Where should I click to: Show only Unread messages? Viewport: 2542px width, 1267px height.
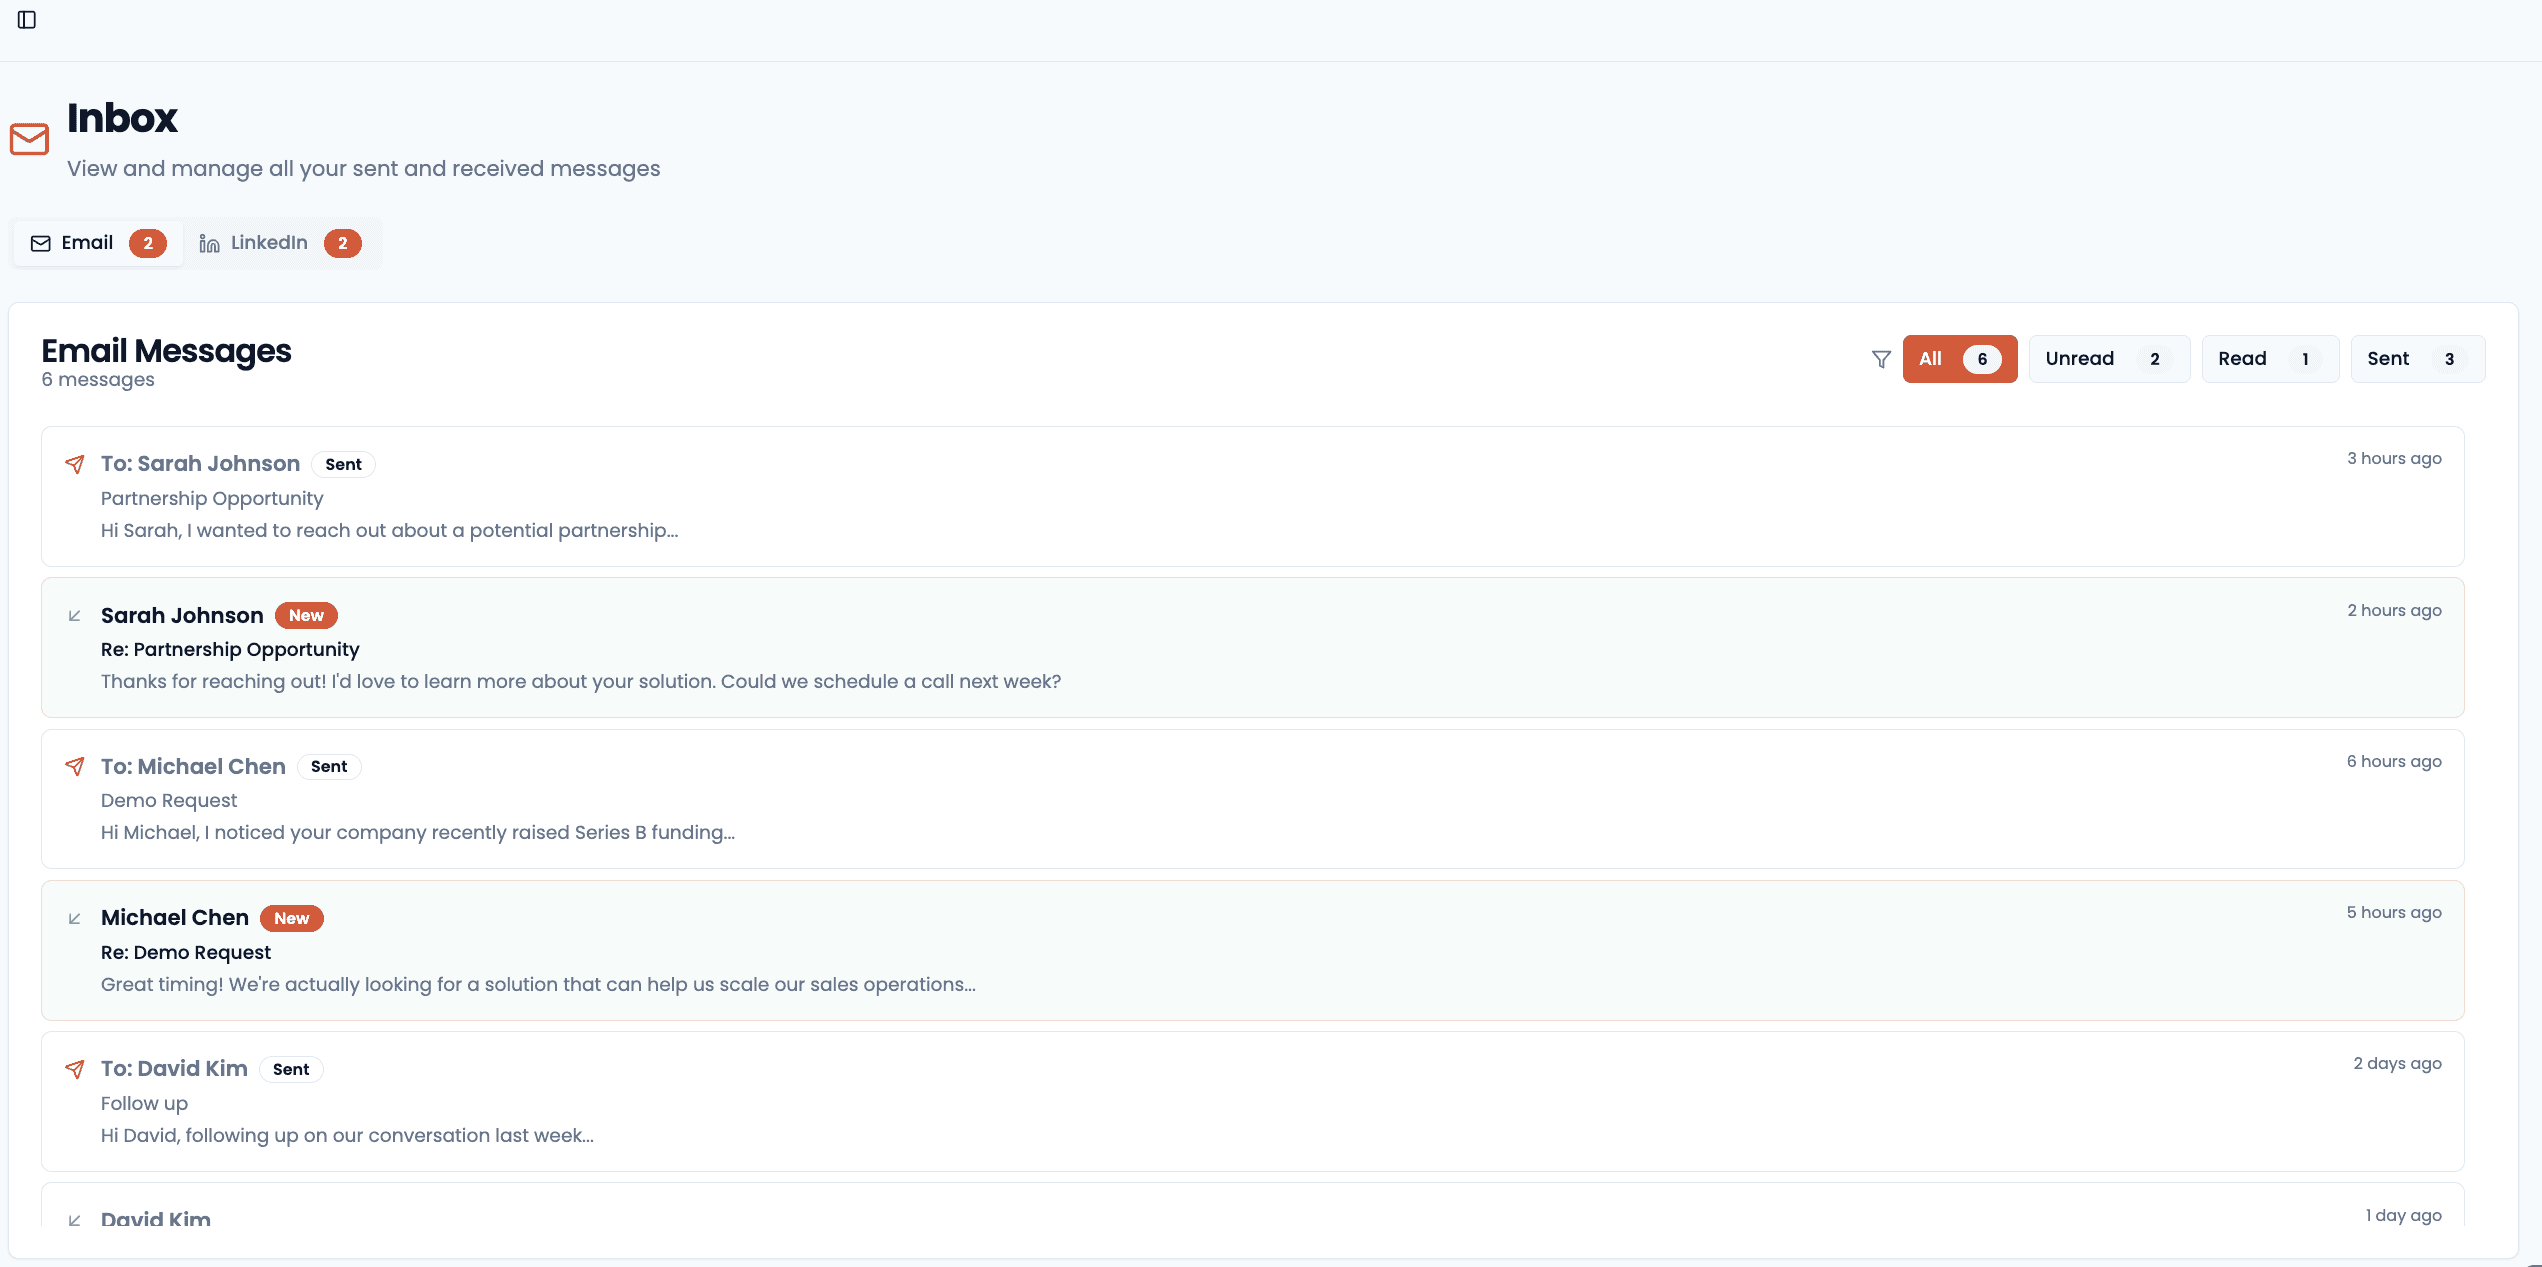[x=2108, y=359]
